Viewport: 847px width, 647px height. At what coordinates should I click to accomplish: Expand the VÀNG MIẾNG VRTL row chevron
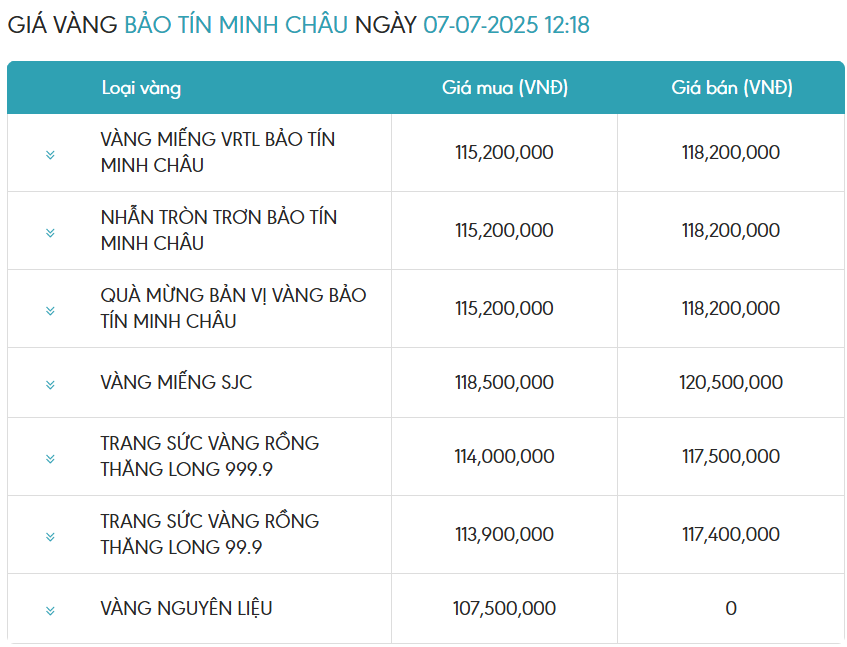tap(50, 155)
